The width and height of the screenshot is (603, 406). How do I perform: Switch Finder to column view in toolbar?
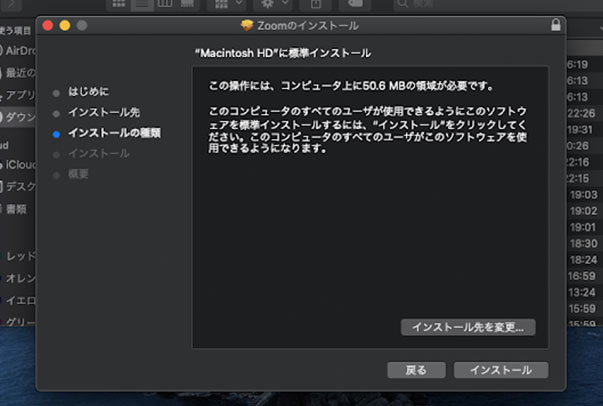coord(165,4)
